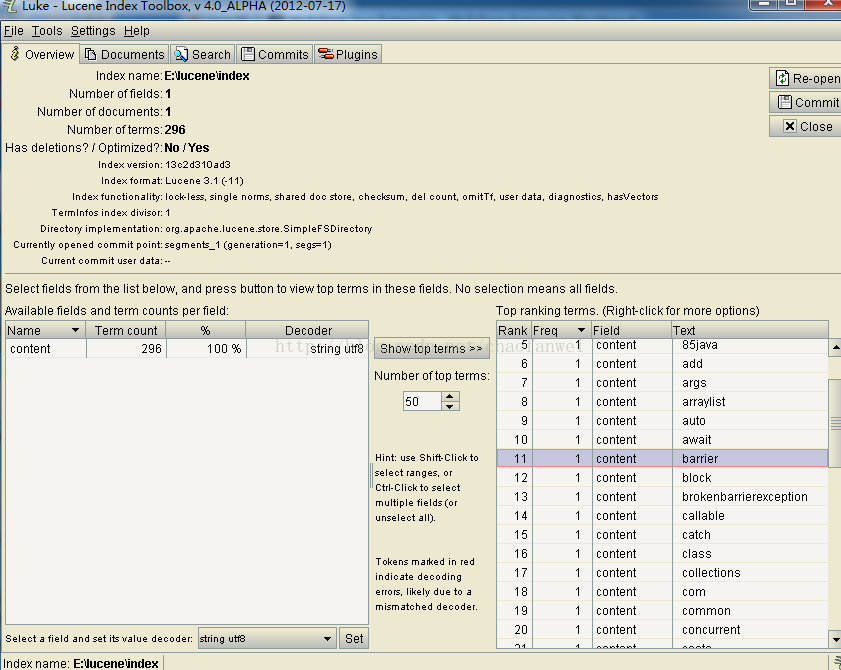Click the Commit button
841x670 pixels.
[x=805, y=102]
